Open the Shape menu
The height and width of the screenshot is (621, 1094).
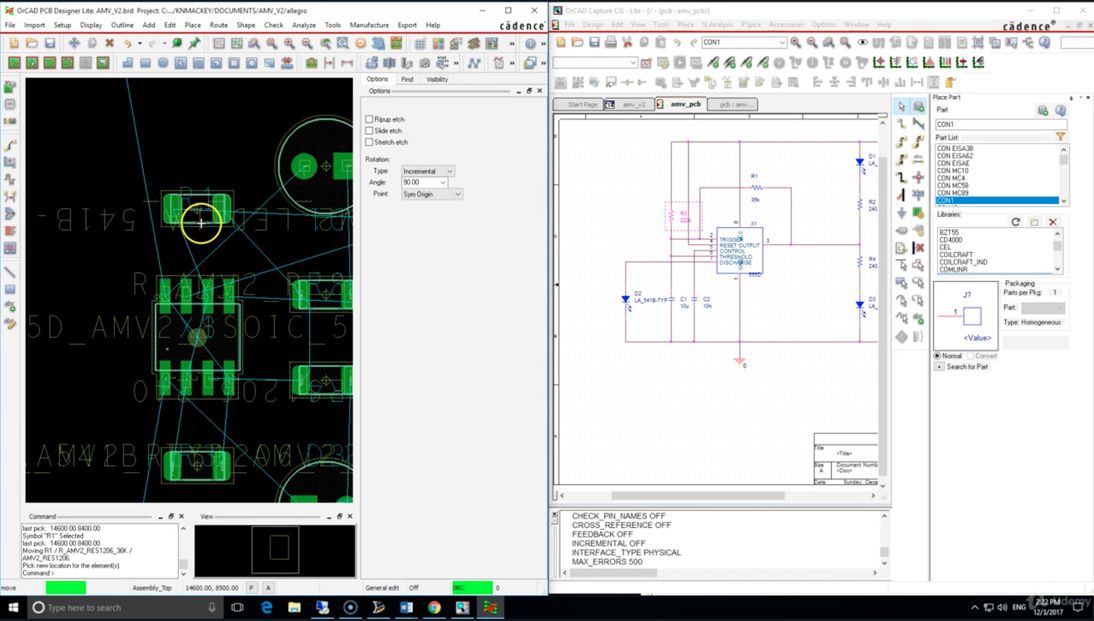pyautogui.click(x=246, y=25)
